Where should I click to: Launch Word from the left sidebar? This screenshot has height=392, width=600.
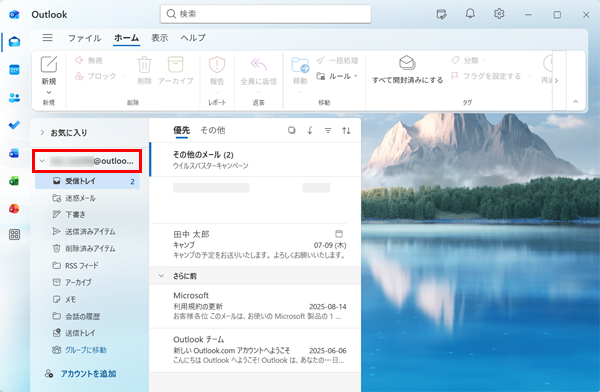pos(15,153)
